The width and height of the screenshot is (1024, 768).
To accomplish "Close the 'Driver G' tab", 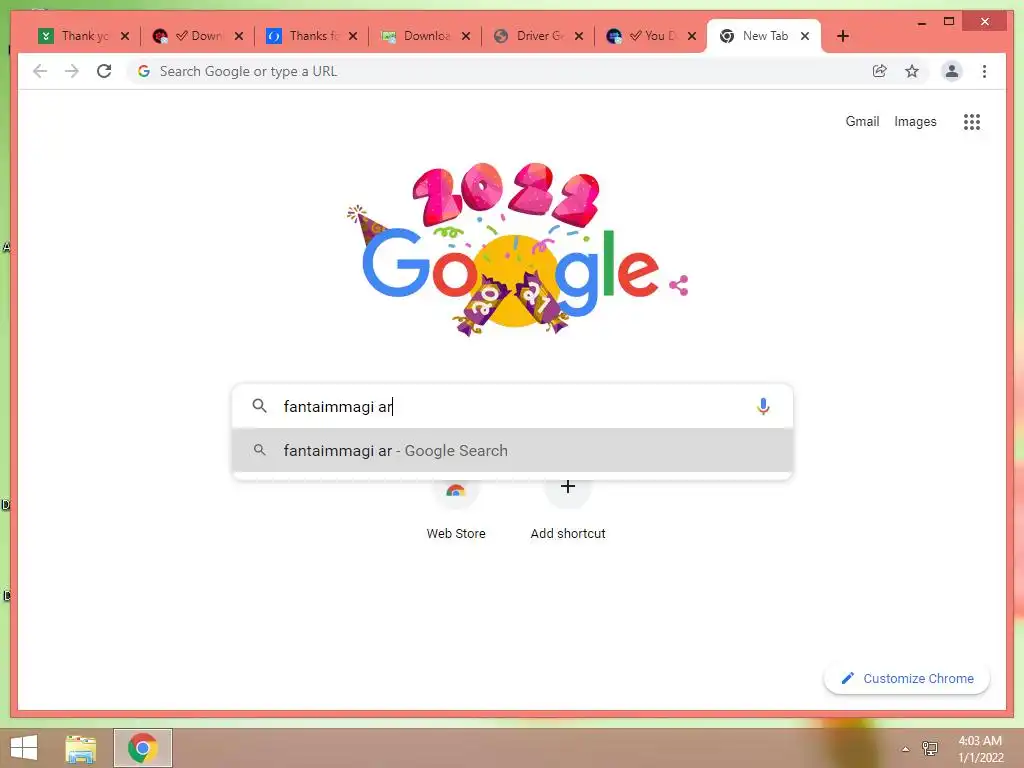I will click(579, 36).
